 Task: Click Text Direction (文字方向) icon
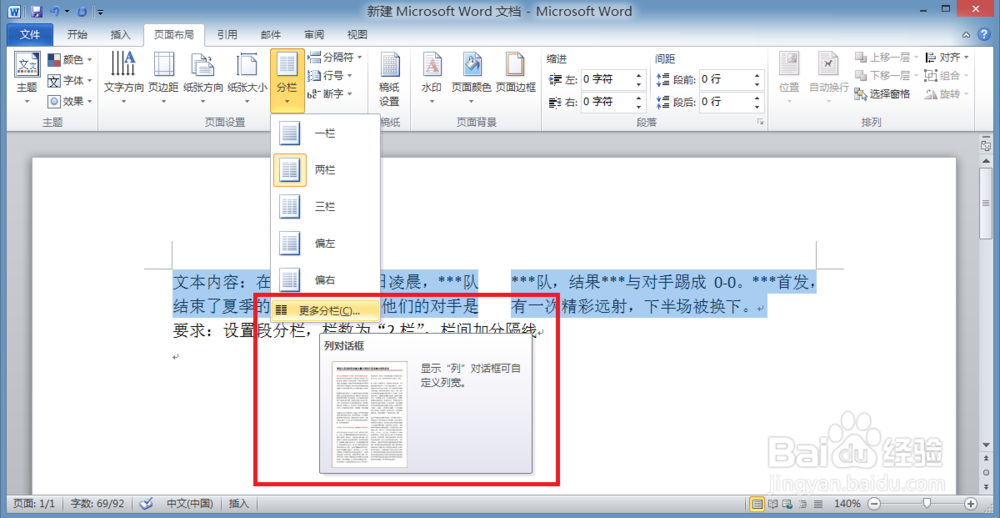tap(124, 78)
